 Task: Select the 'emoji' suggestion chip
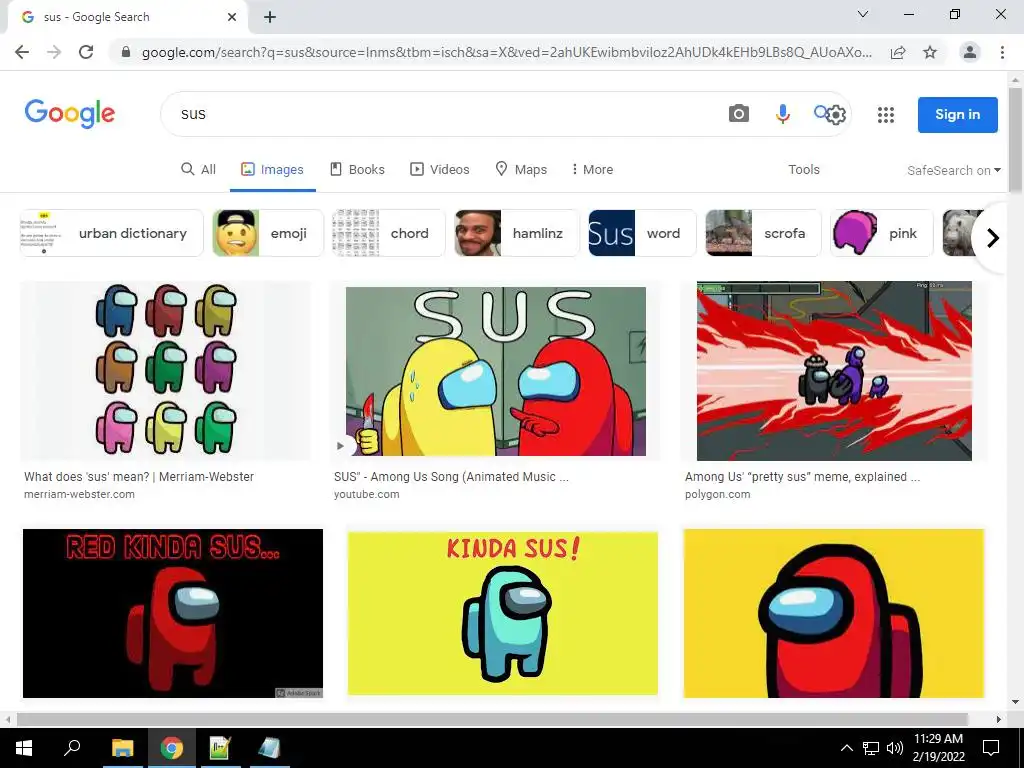point(268,233)
